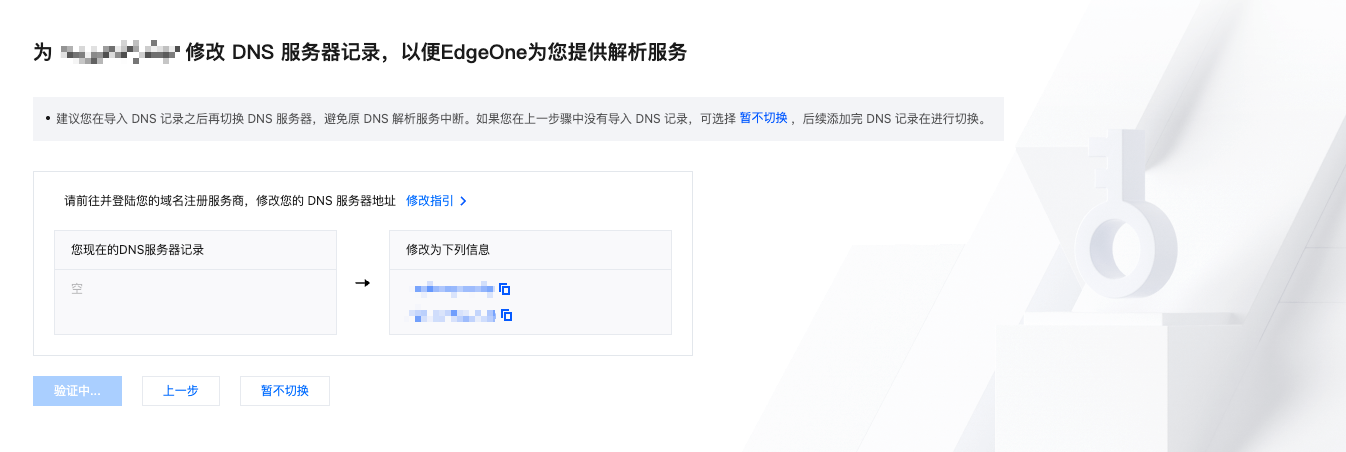Click the 您现在的DNS服务器记录 header

(138, 249)
